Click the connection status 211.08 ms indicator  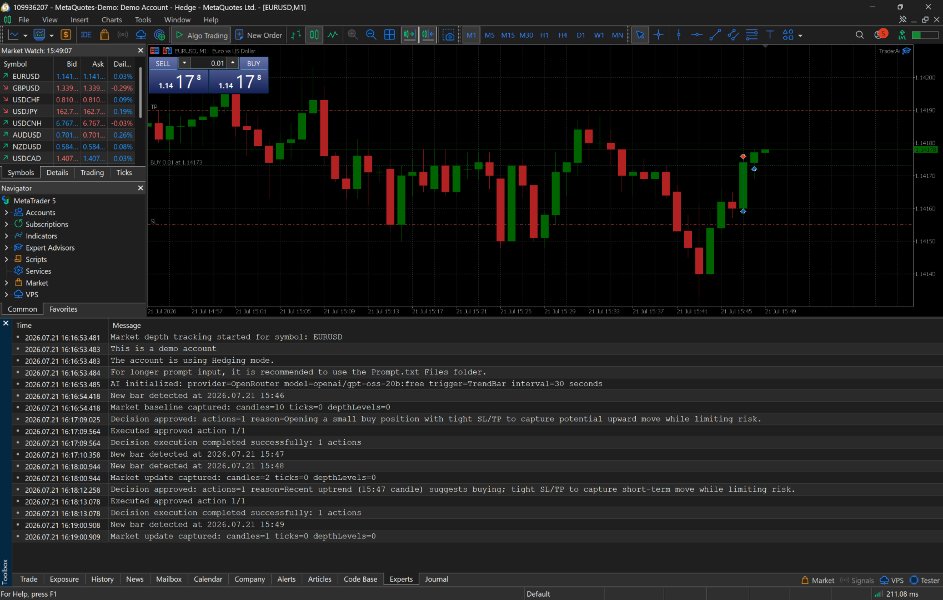point(897,594)
